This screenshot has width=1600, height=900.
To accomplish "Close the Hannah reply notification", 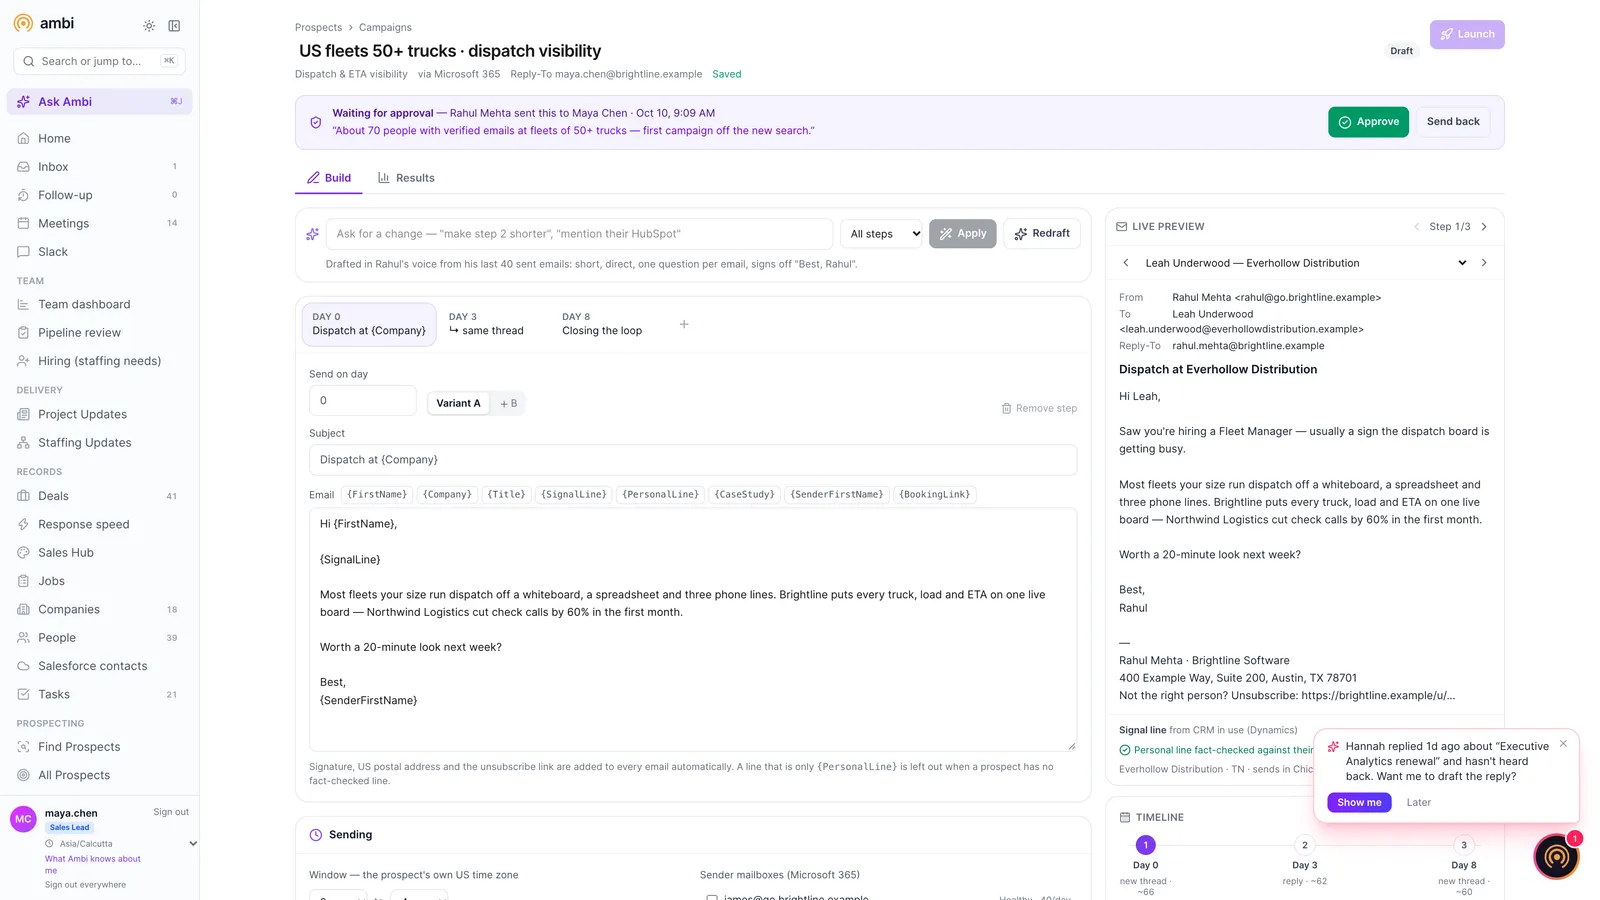I will pyautogui.click(x=1563, y=744).
